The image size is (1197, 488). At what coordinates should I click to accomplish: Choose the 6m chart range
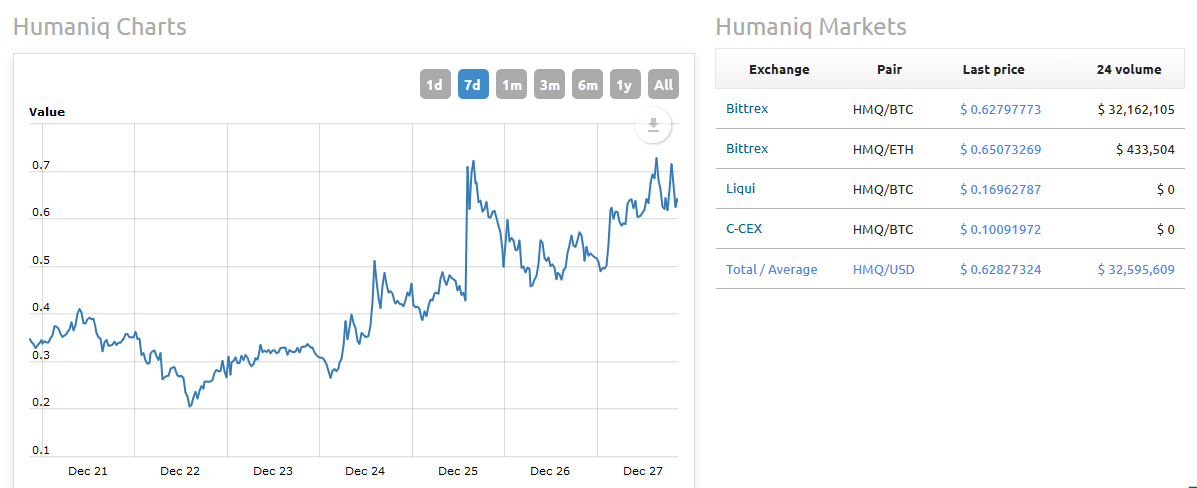[x=587, y=85]
